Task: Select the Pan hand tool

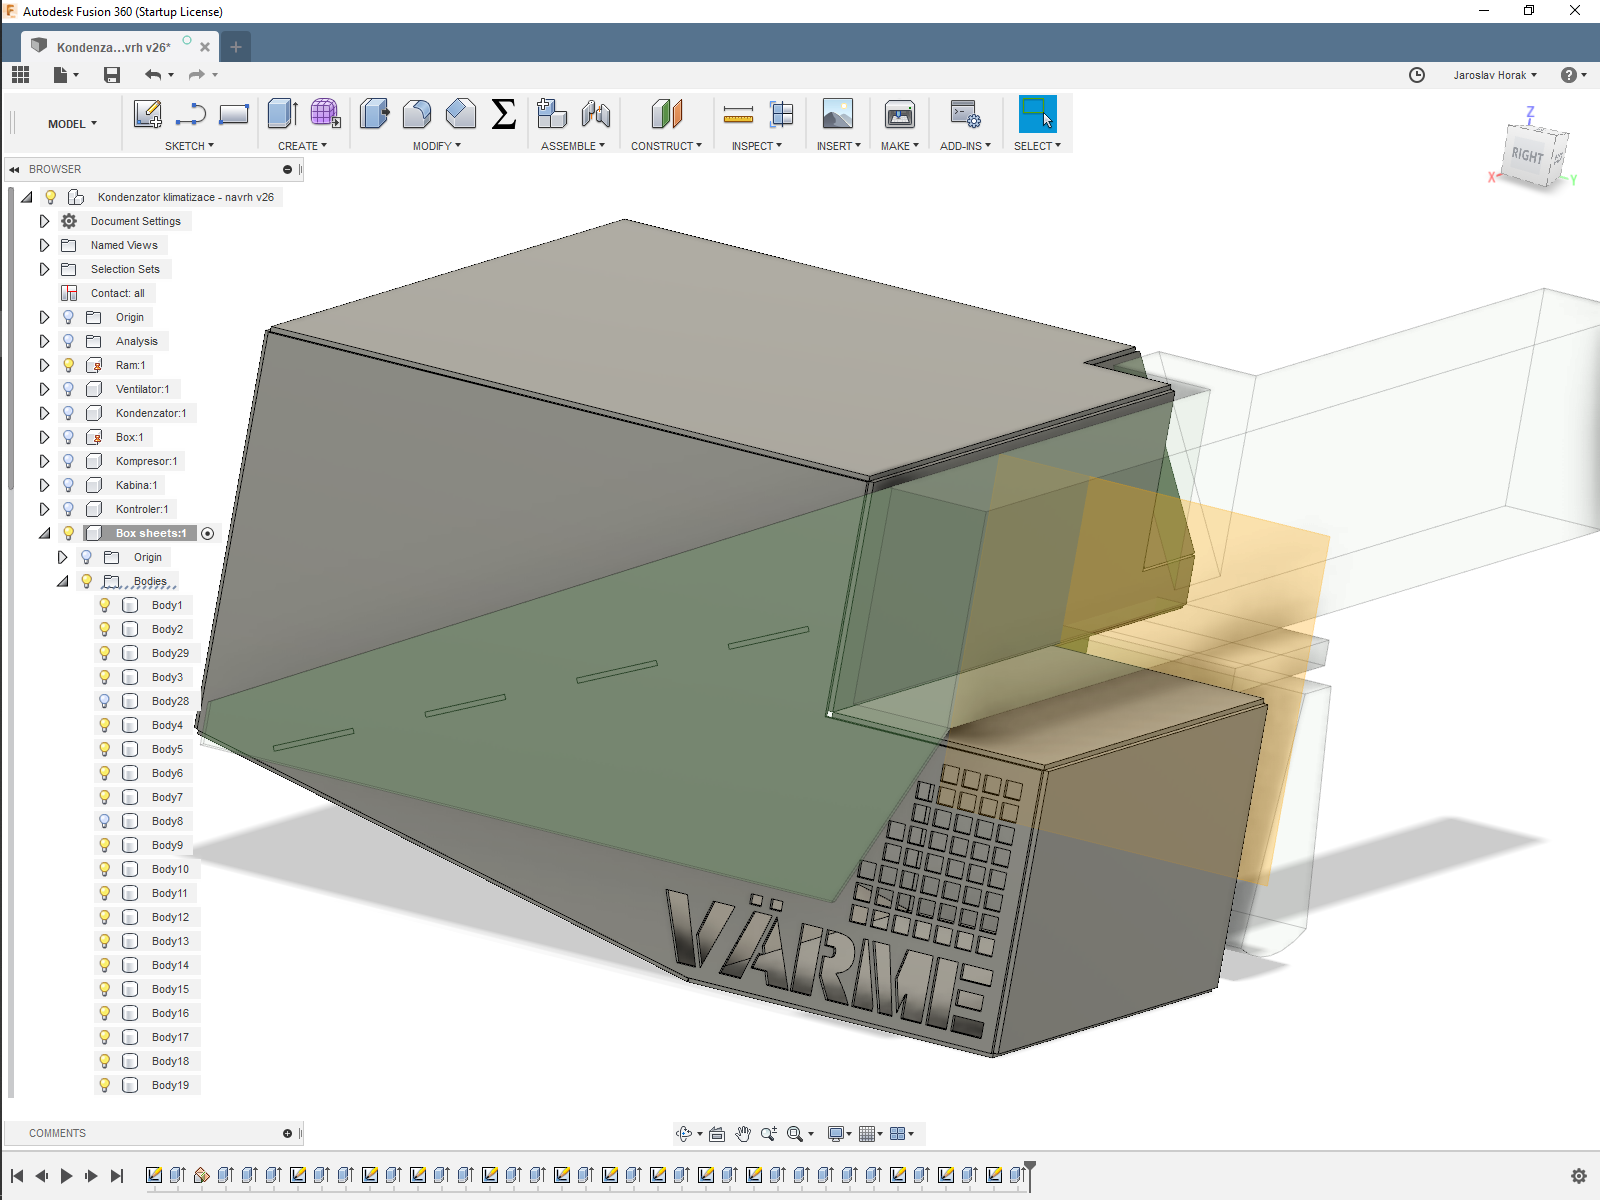Action: 743,1133
